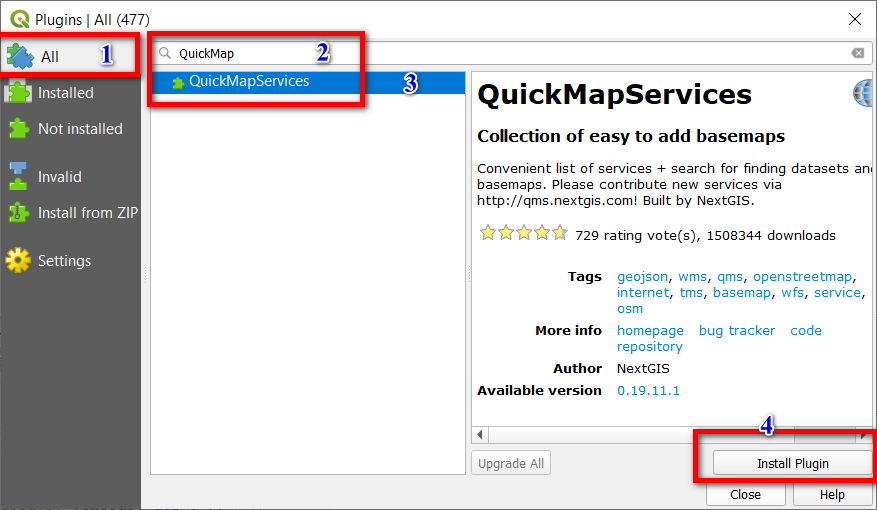Image resolution: width=877 pixels, height=510 pixels.
Task: Click the QuickMapServices heading text
Action: (x=614, y=94)
